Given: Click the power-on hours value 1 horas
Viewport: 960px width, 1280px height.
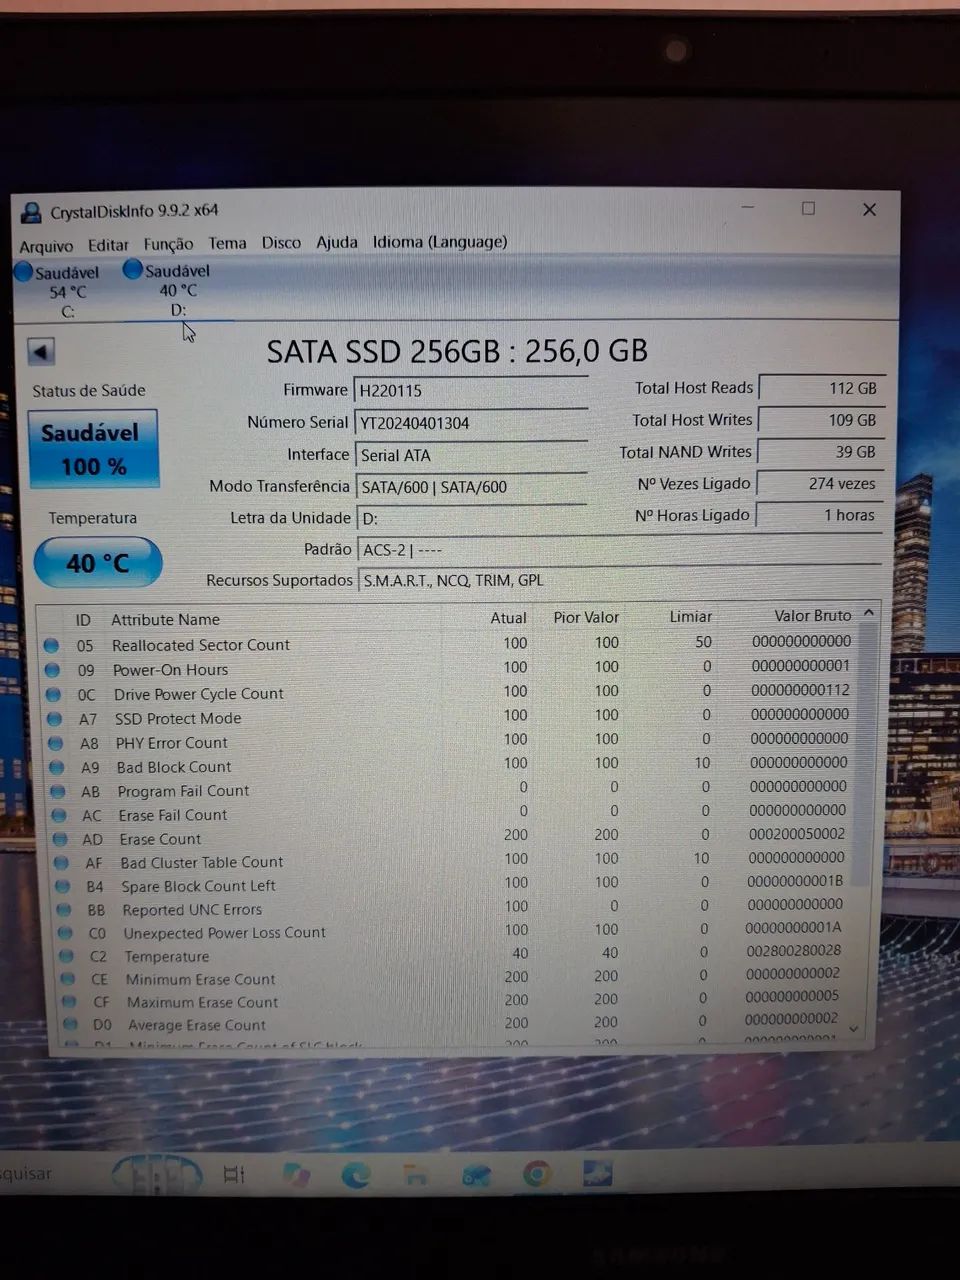Looking at the screenshot, I should [x=819, y=515].
